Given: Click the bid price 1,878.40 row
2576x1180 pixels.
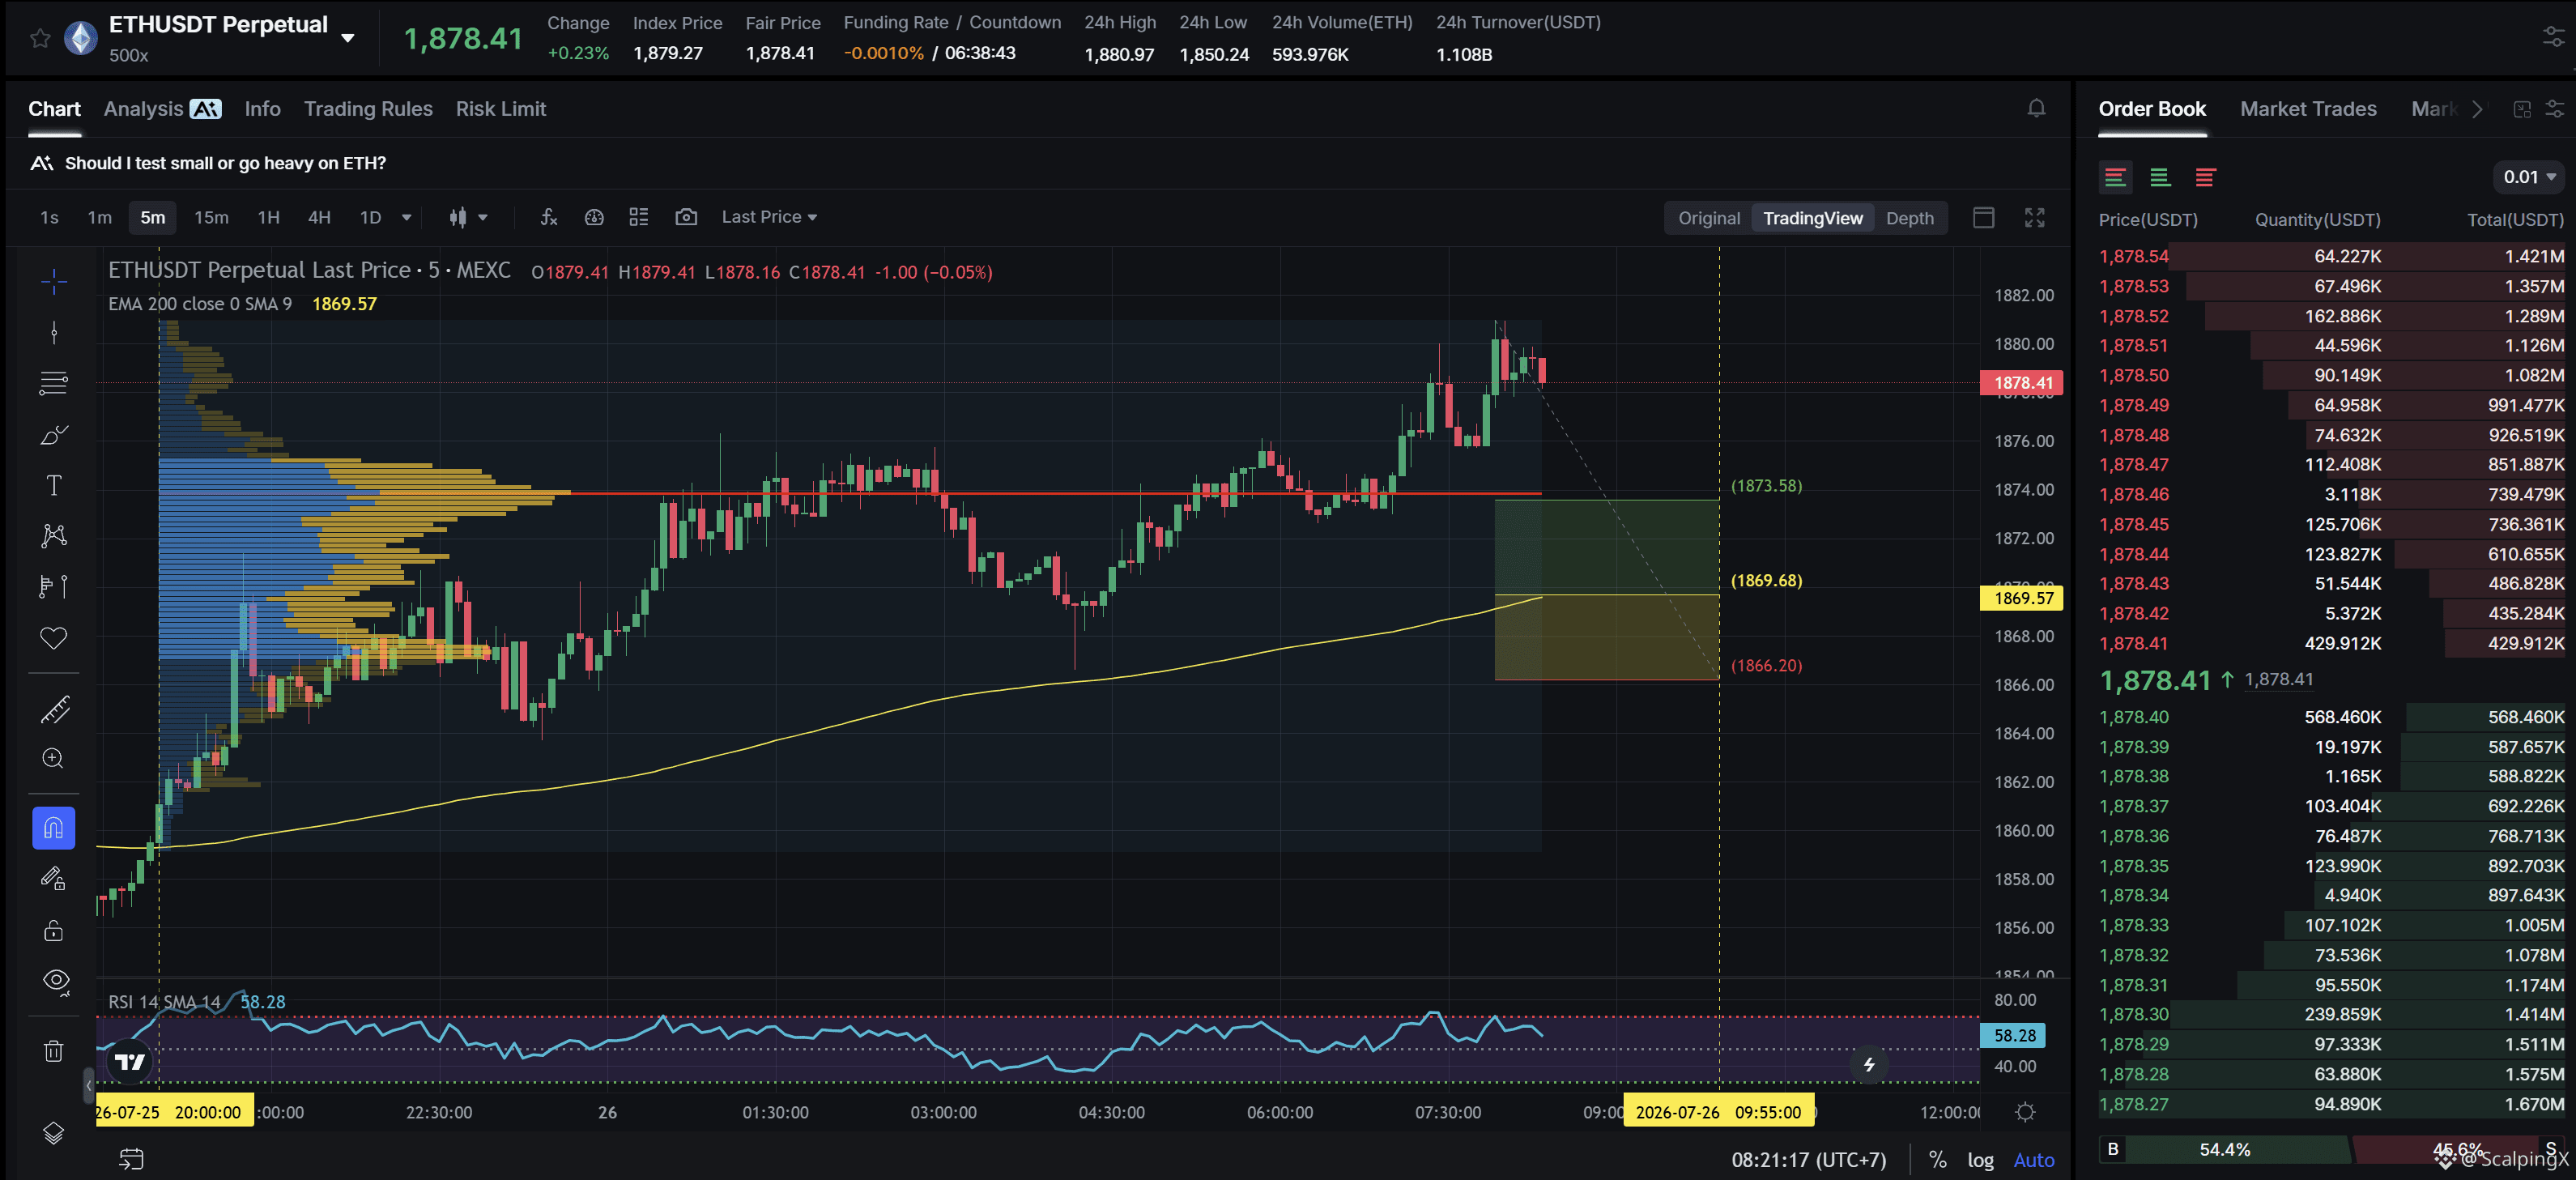Looking at the screenshot, I should coord(2331,717).
